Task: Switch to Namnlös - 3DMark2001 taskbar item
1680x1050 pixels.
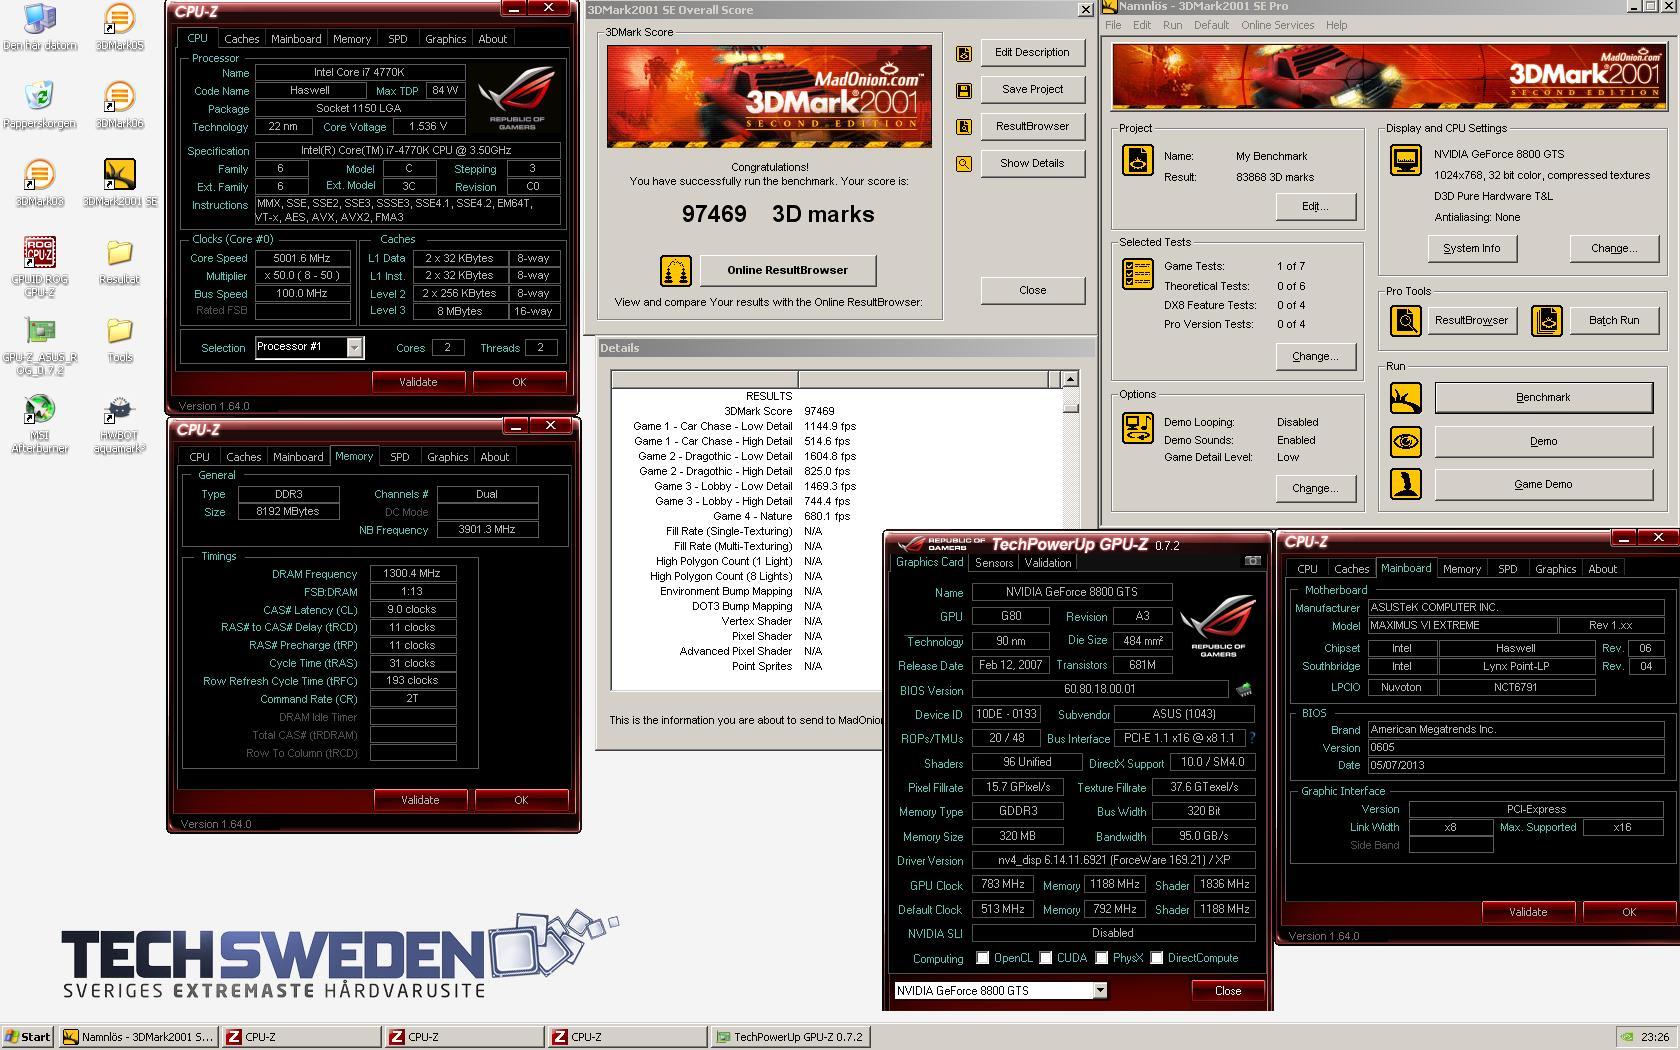Action: point(138,1037)
